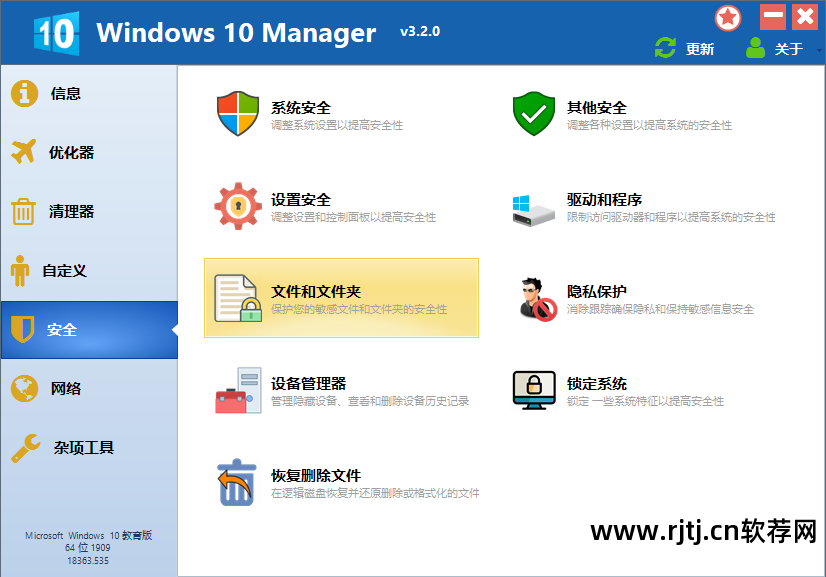Select the globe 网络 icon

24,388
